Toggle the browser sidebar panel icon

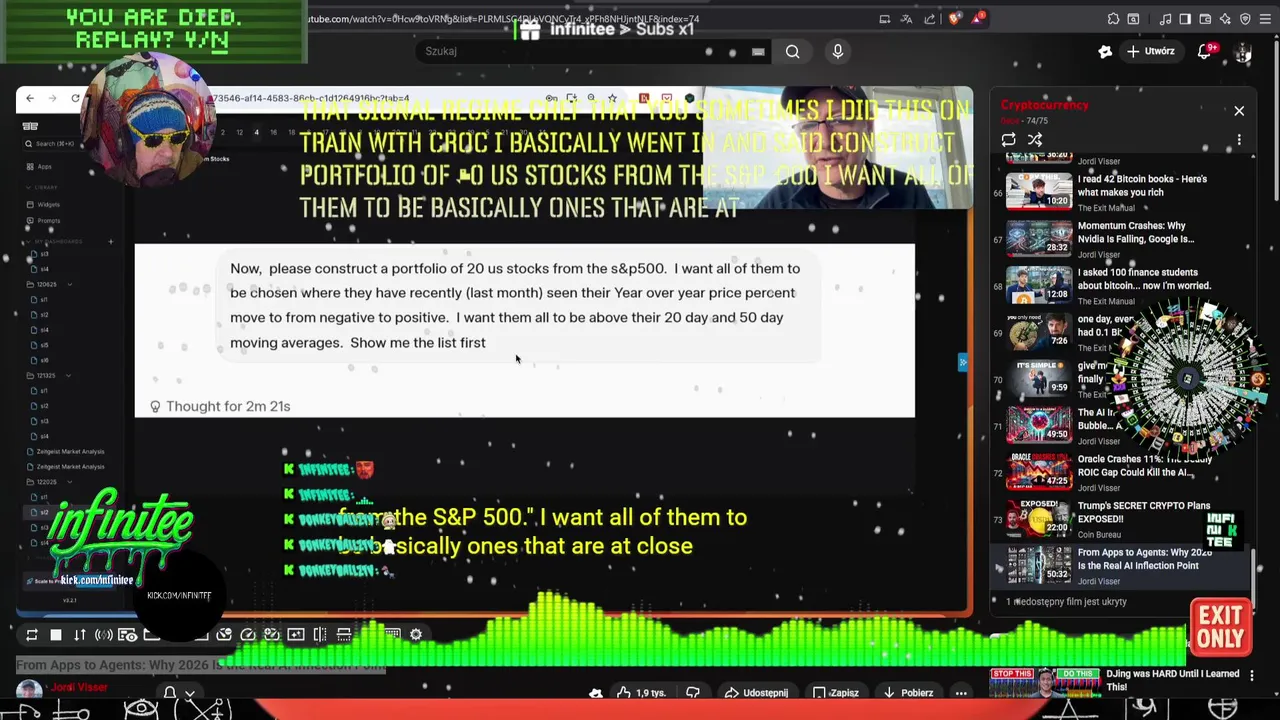point(1186,18)
